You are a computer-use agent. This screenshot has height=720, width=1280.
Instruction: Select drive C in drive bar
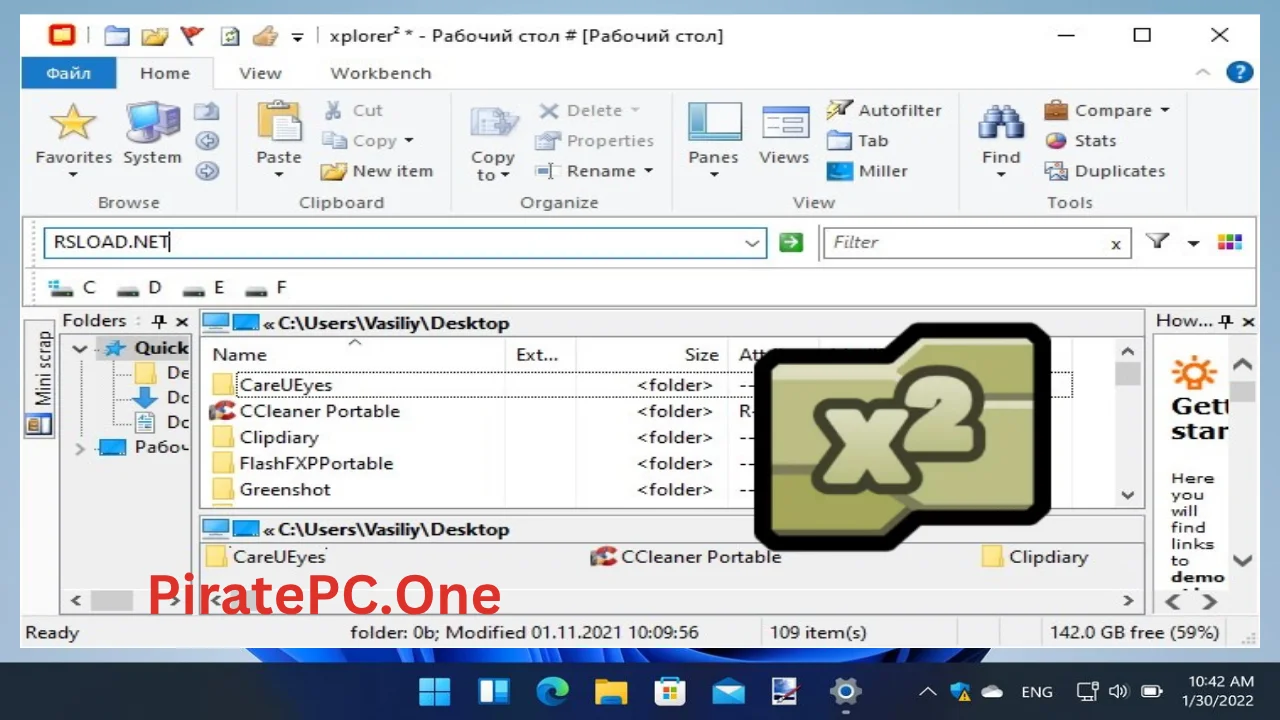click(x=72, y=288)
